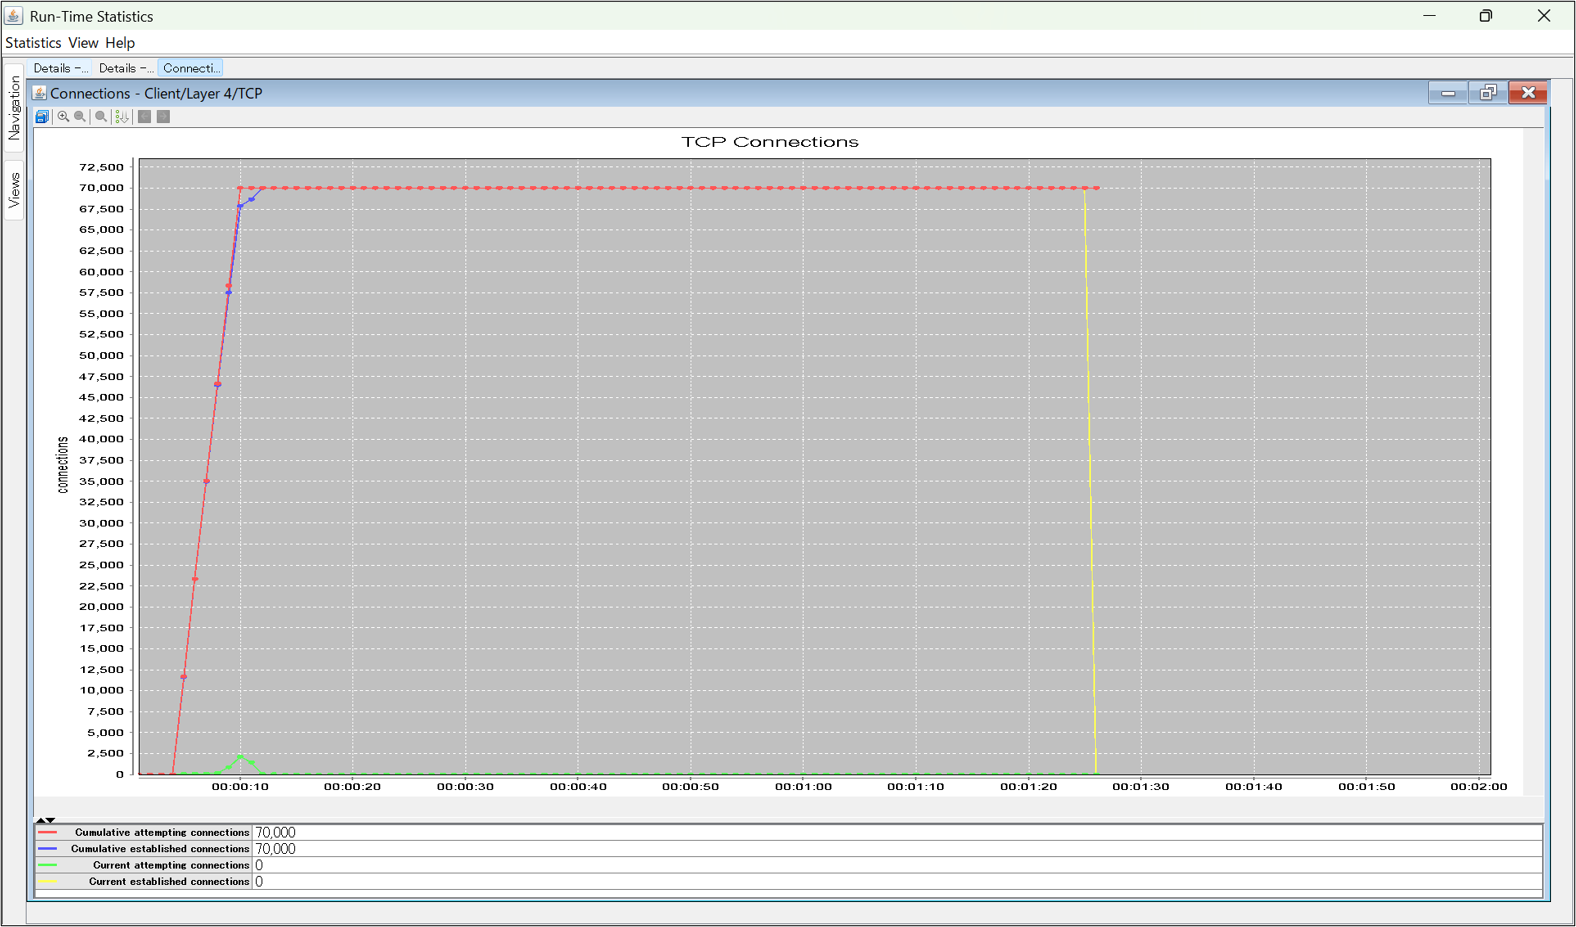Switch to the first Details tab
The image size is (1576, 927).
pyautogui.click(x=60, y=68)
